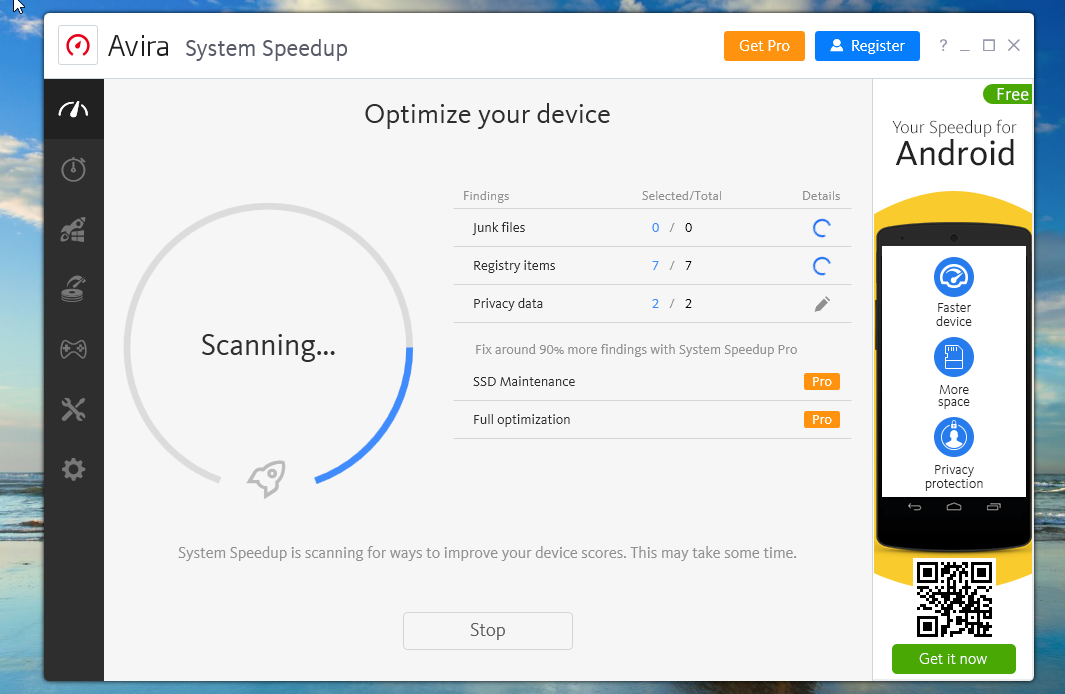Click the selected count 0 for Junk files
Screen dimensions: 1065x694
click(x=655, y=227)
